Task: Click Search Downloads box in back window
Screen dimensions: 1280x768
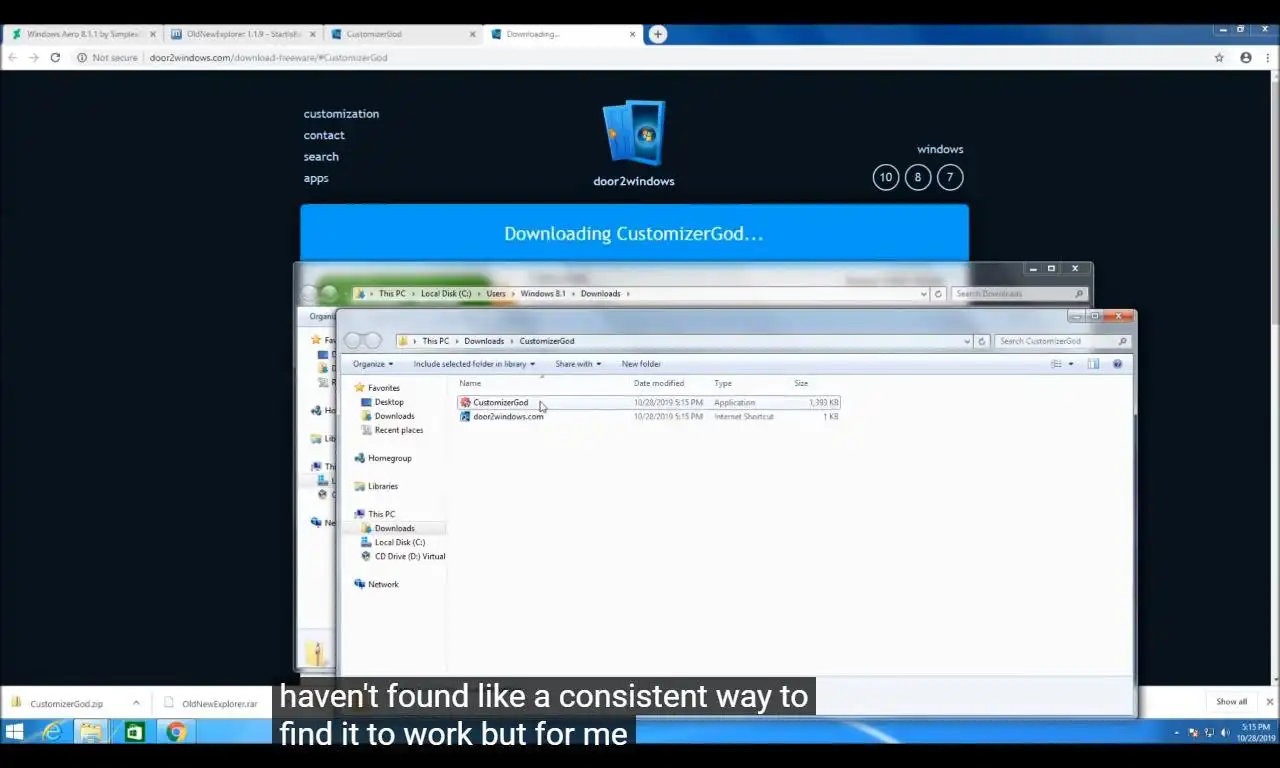Action: (1018, 294)
